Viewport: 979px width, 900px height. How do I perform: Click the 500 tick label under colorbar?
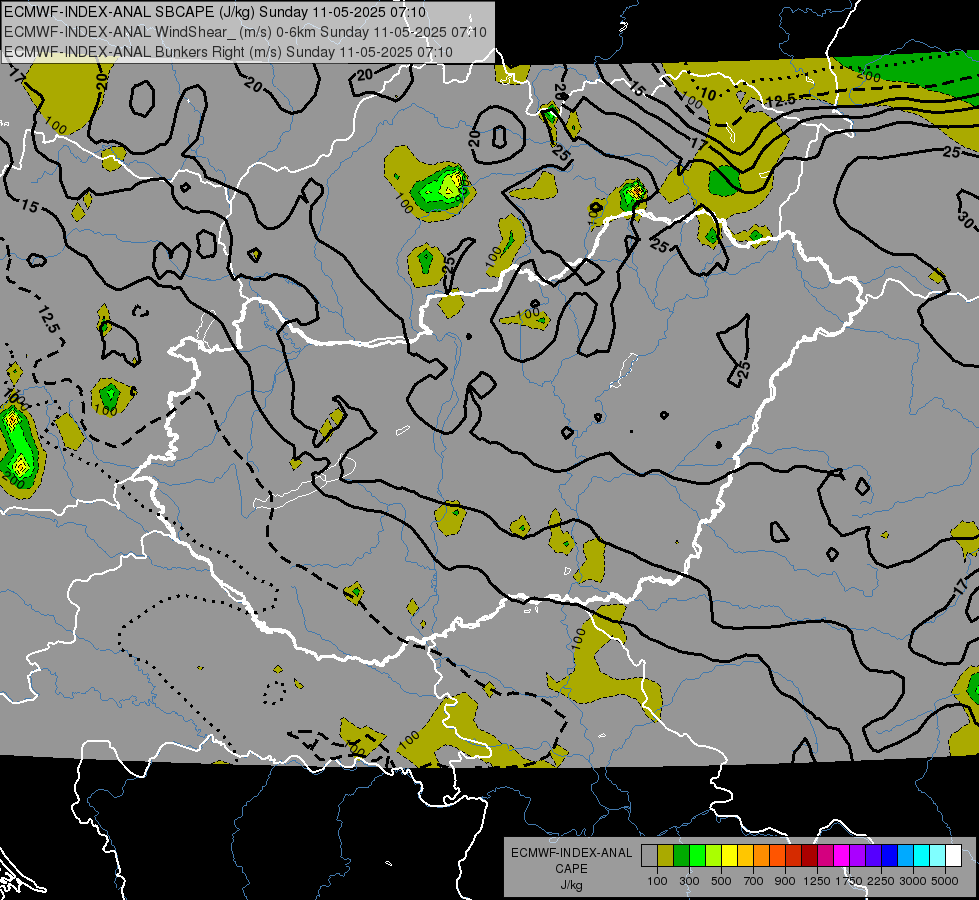pyautogui.click(x=721, y=881)
